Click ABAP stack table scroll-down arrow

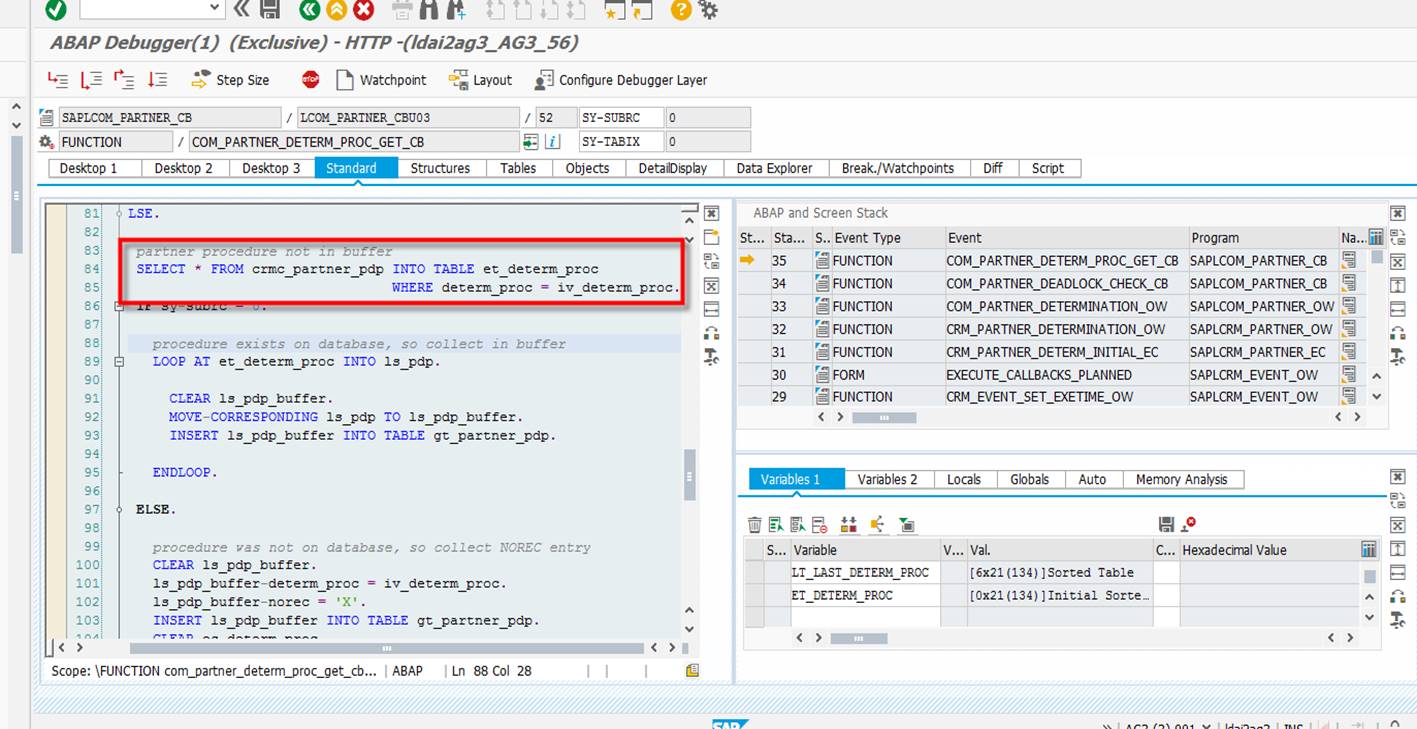[x=1376, y=396]
